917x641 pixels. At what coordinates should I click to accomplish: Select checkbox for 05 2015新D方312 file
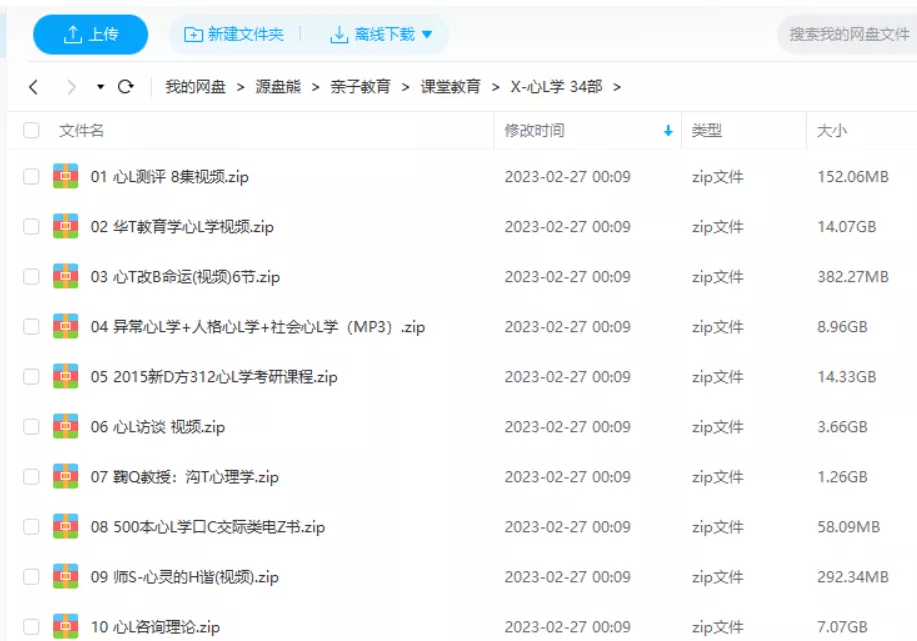31,377
